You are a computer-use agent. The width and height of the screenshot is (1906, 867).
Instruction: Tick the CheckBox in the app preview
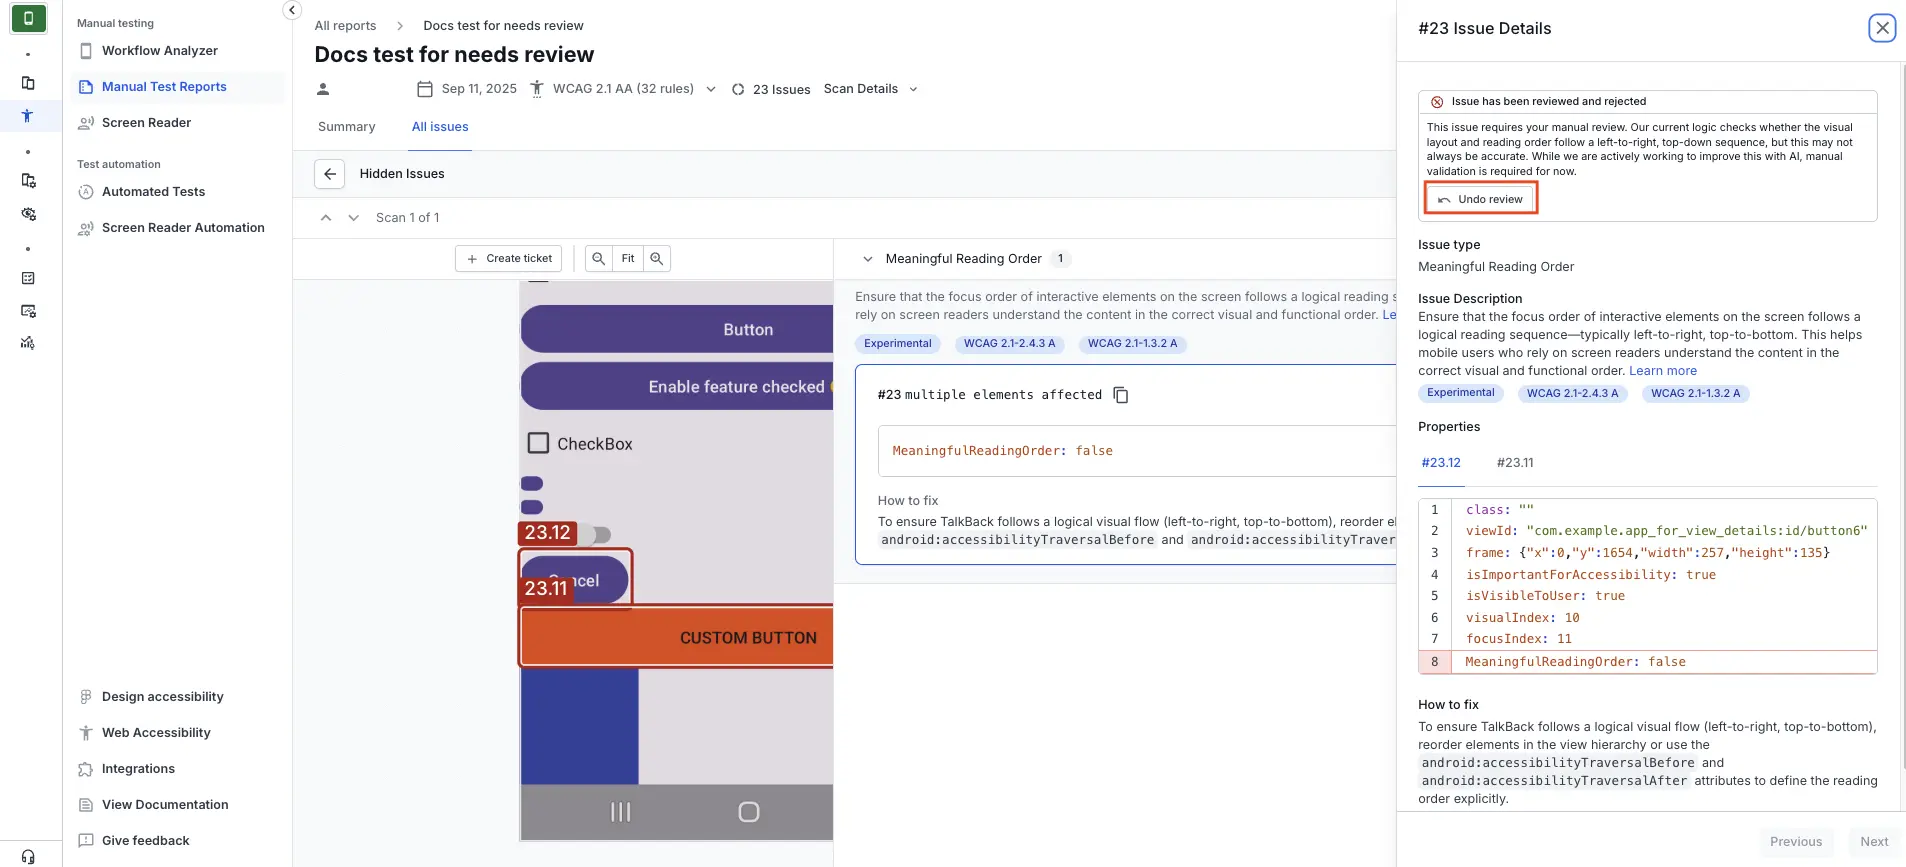click(x=538, y=443)
